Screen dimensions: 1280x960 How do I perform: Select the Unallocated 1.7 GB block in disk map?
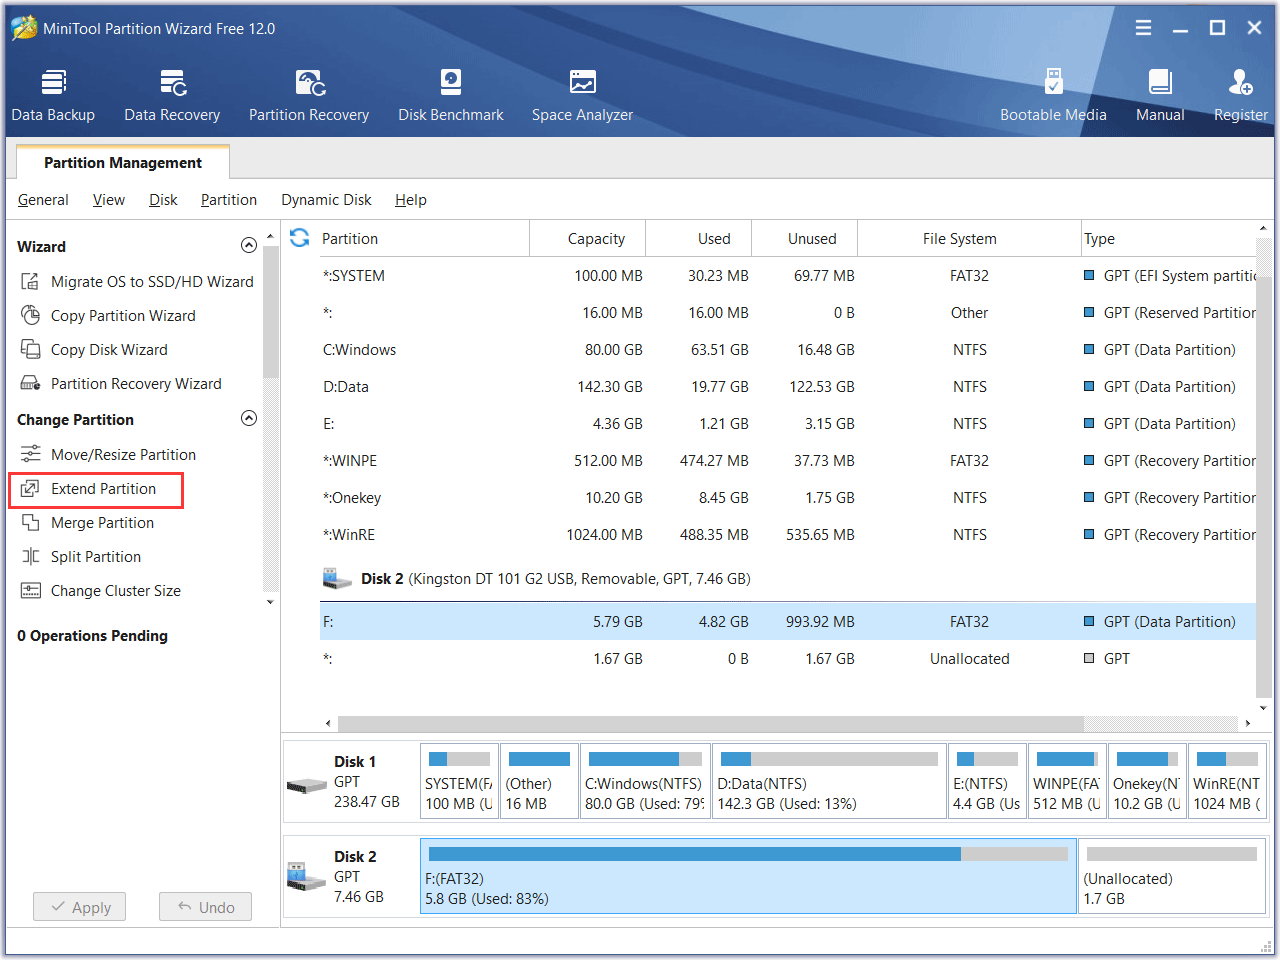tap(1172, 876)
